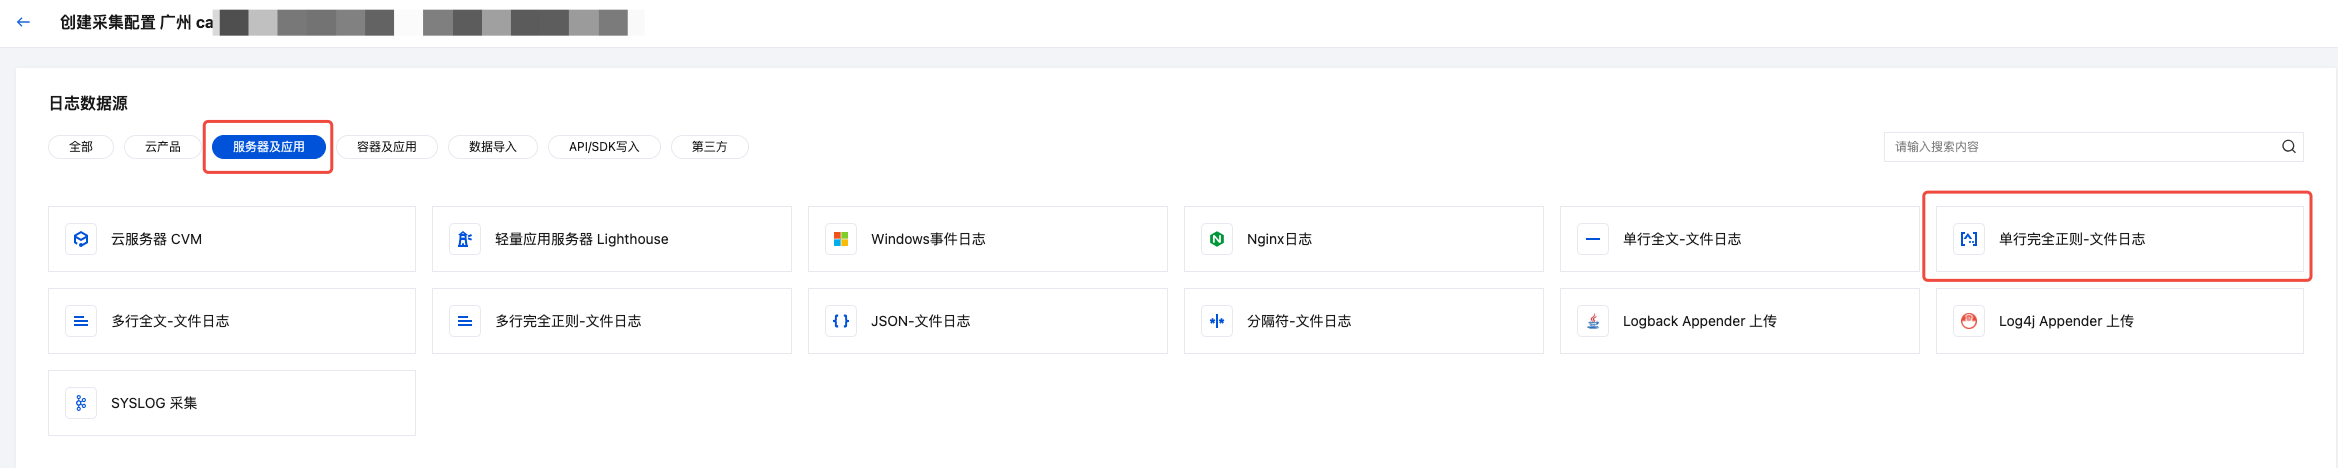Click the Log4j Appender icon
Viewport: 2338px width, 468px height.
coord(1969,321)
